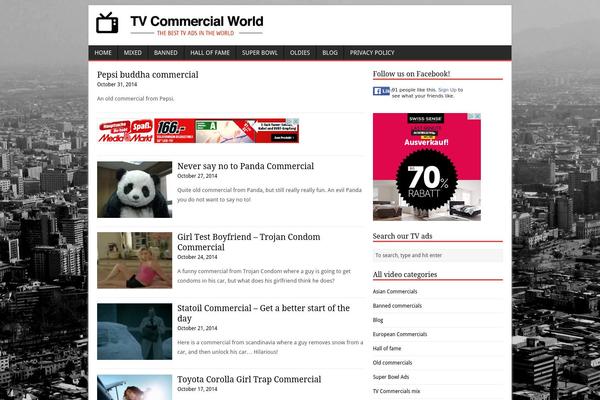
Task: Click the Trojan commercial thumbnail
Action: point(134,260)
